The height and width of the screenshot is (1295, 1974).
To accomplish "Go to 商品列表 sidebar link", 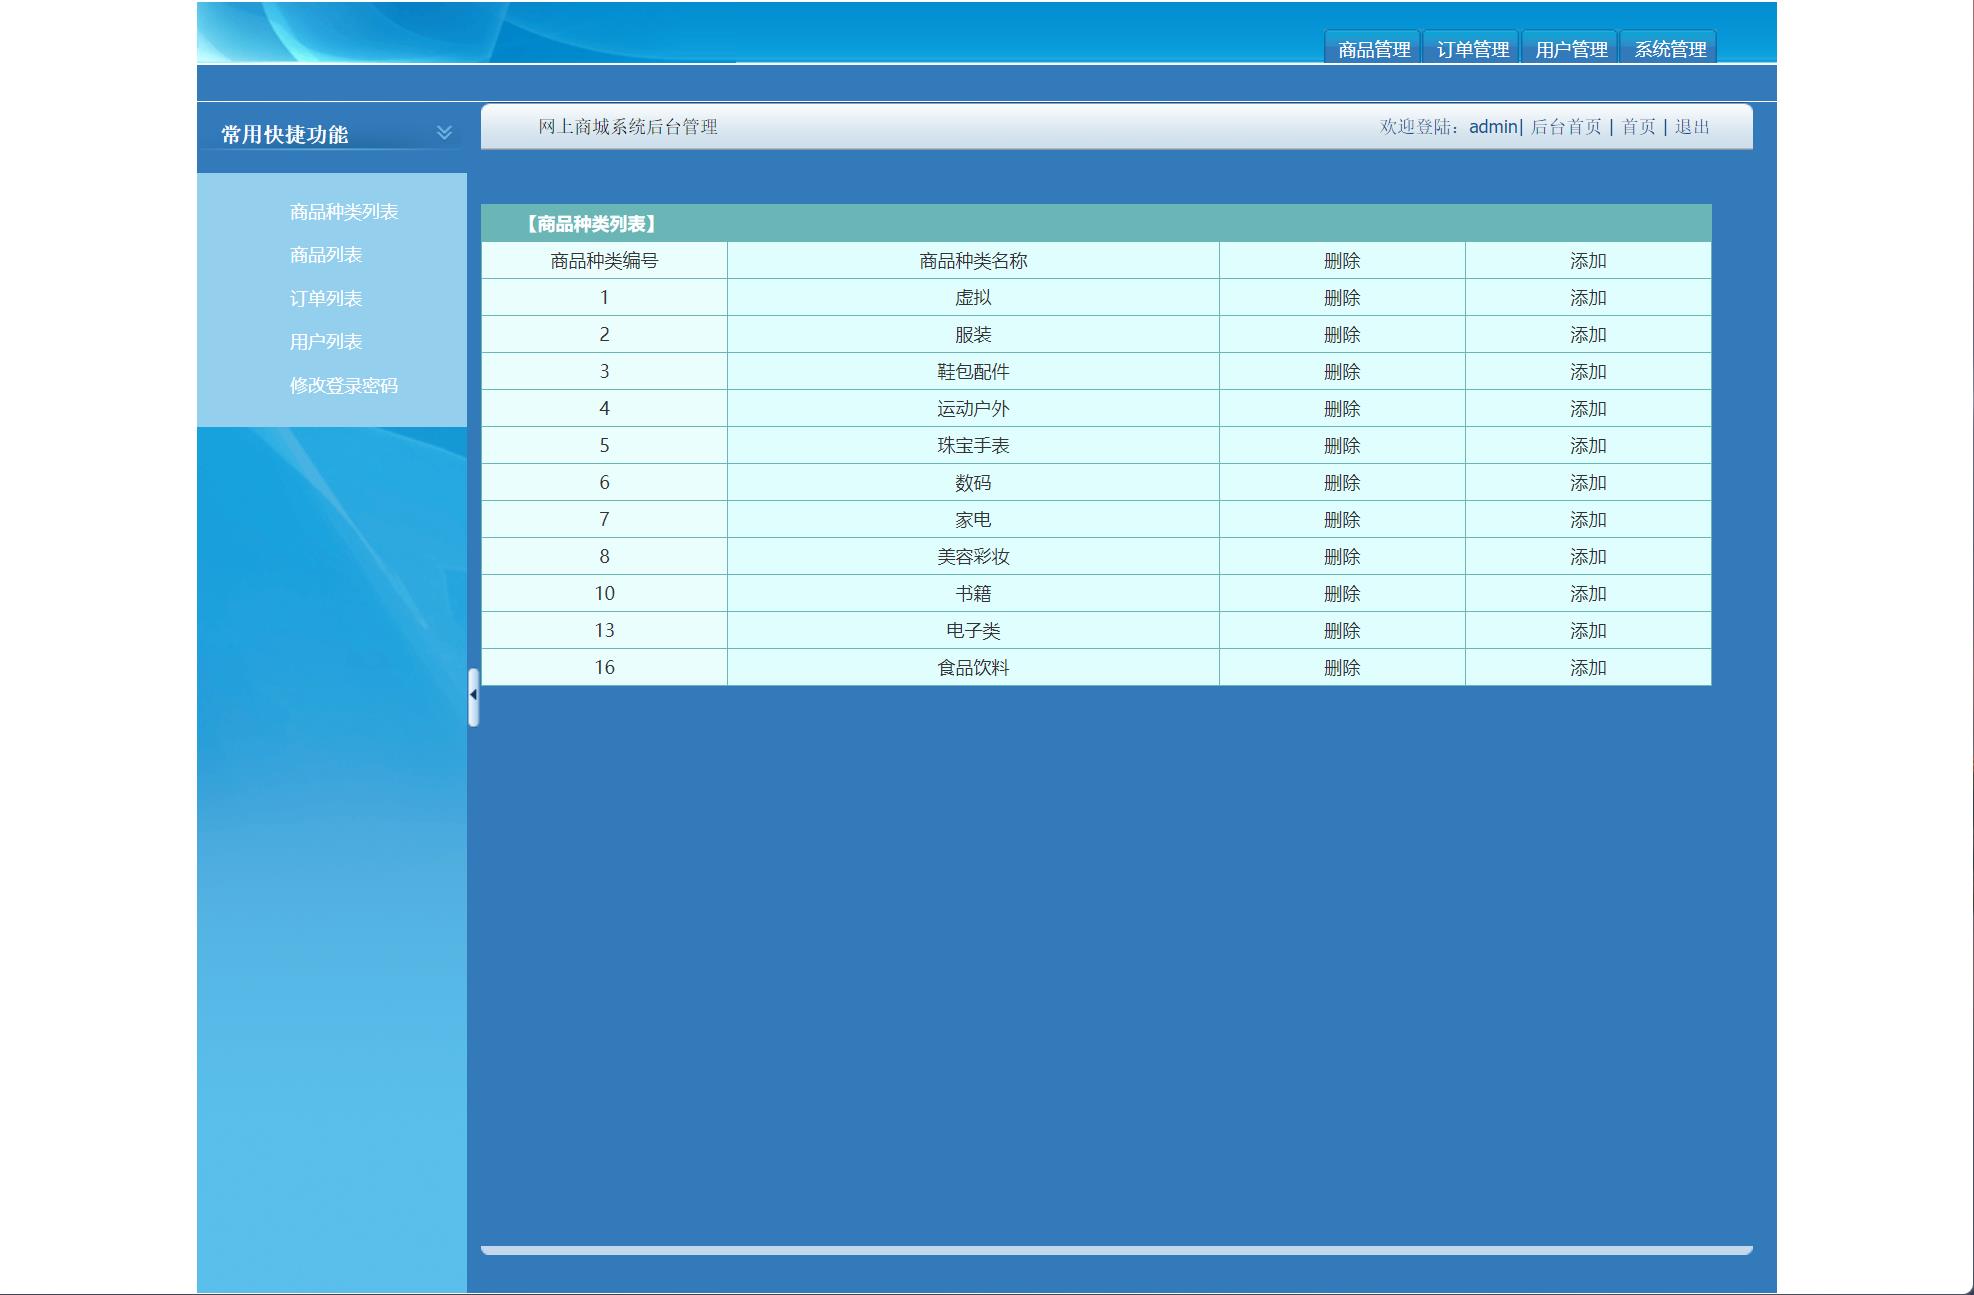I will tap(325, 255).
